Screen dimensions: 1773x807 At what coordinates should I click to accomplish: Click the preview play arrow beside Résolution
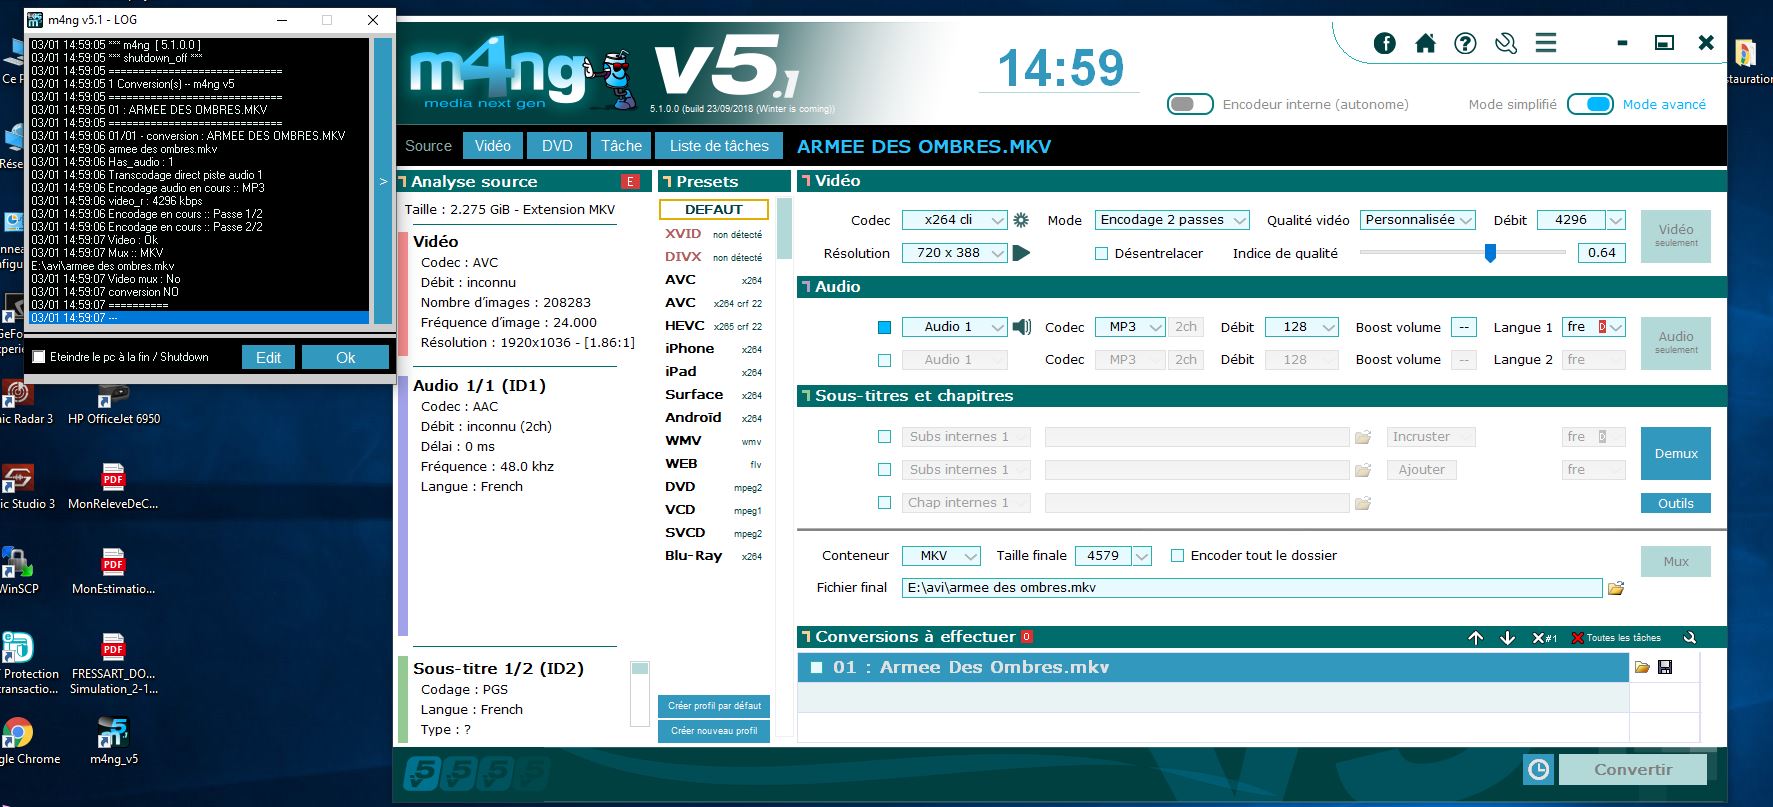click(1021, 253)
